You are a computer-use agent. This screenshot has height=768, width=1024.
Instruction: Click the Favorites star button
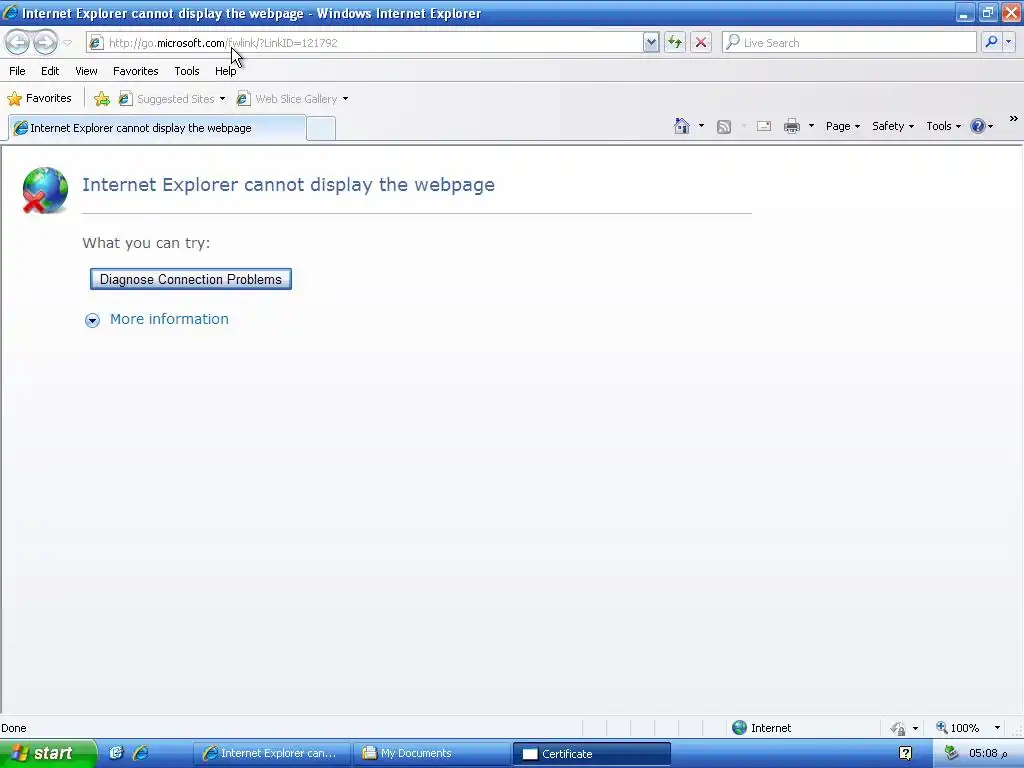[x=39, y=99]
